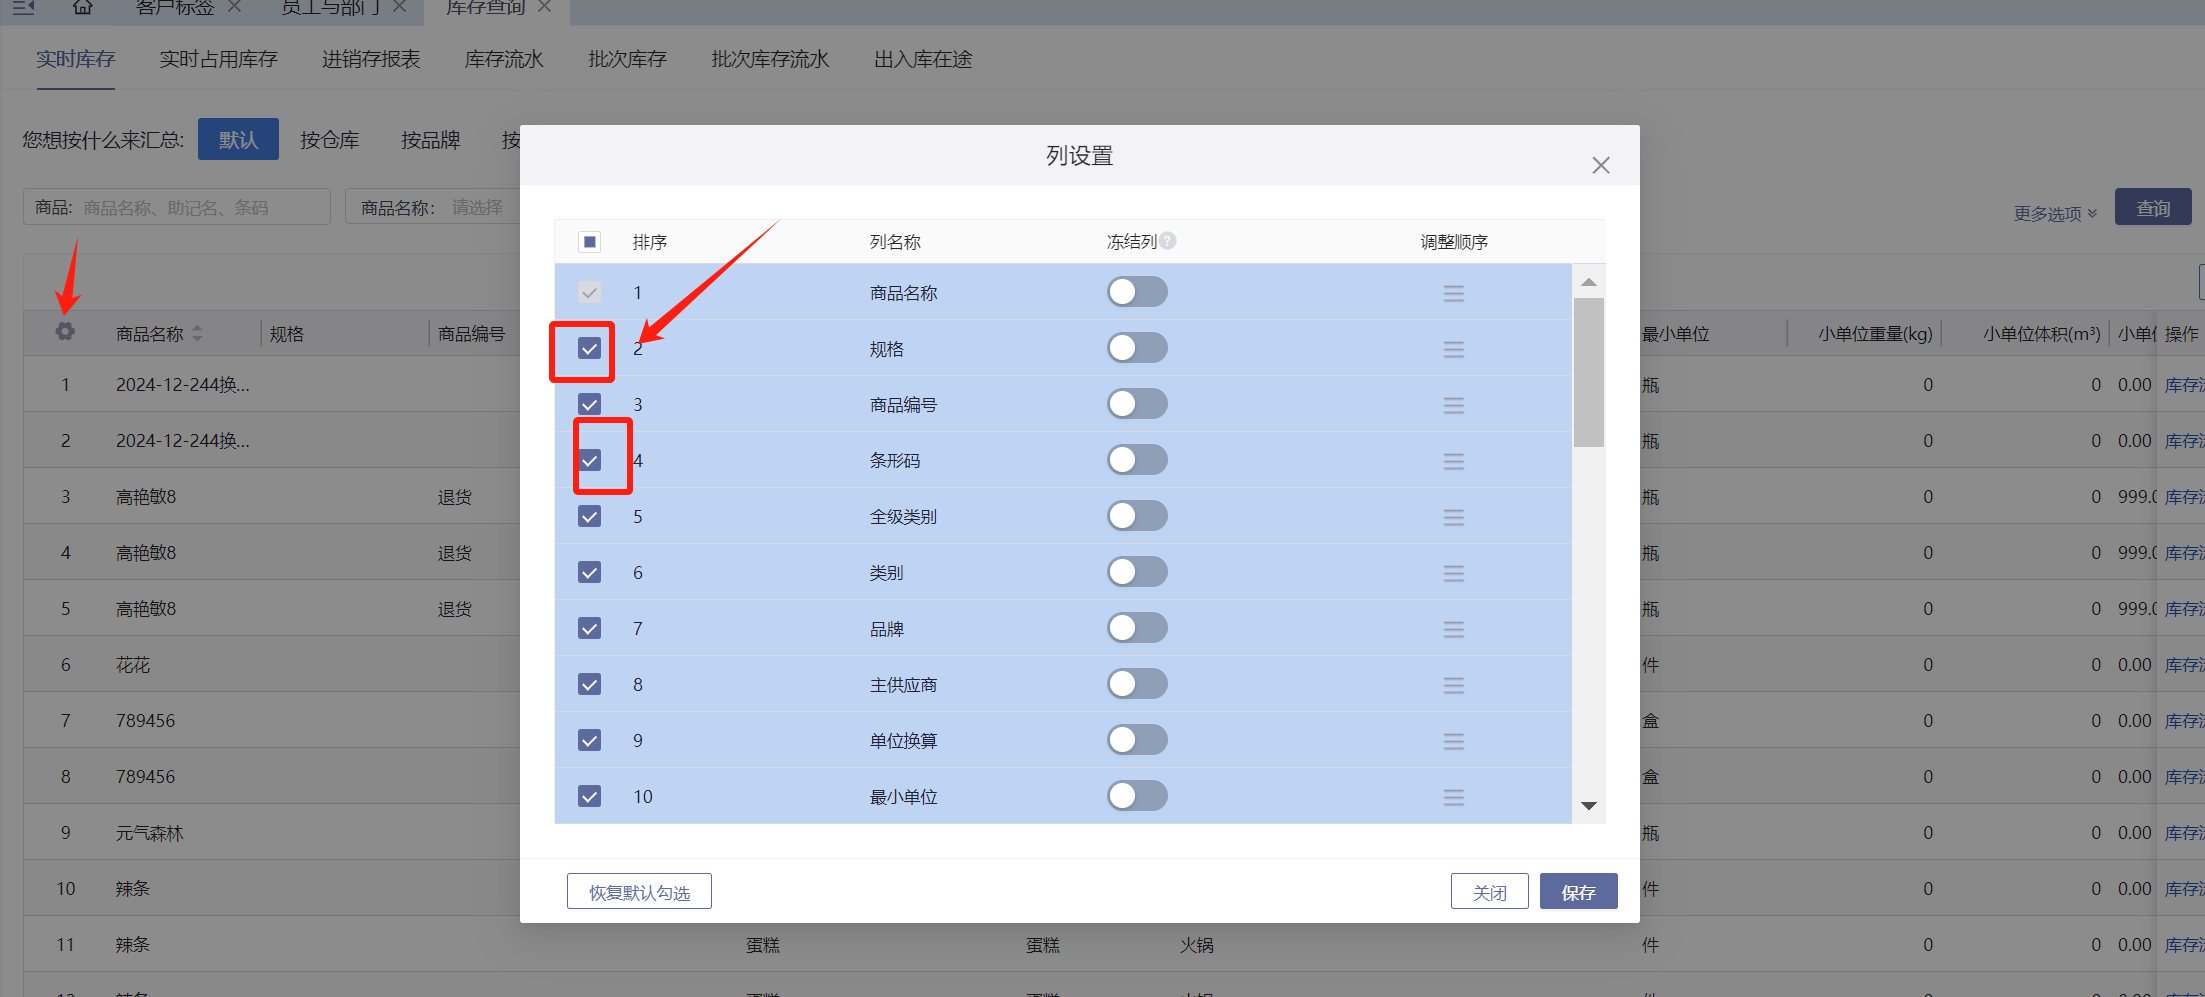Click 恢复默认勾选 button
Screen dimensions: 2205x997
639,892
